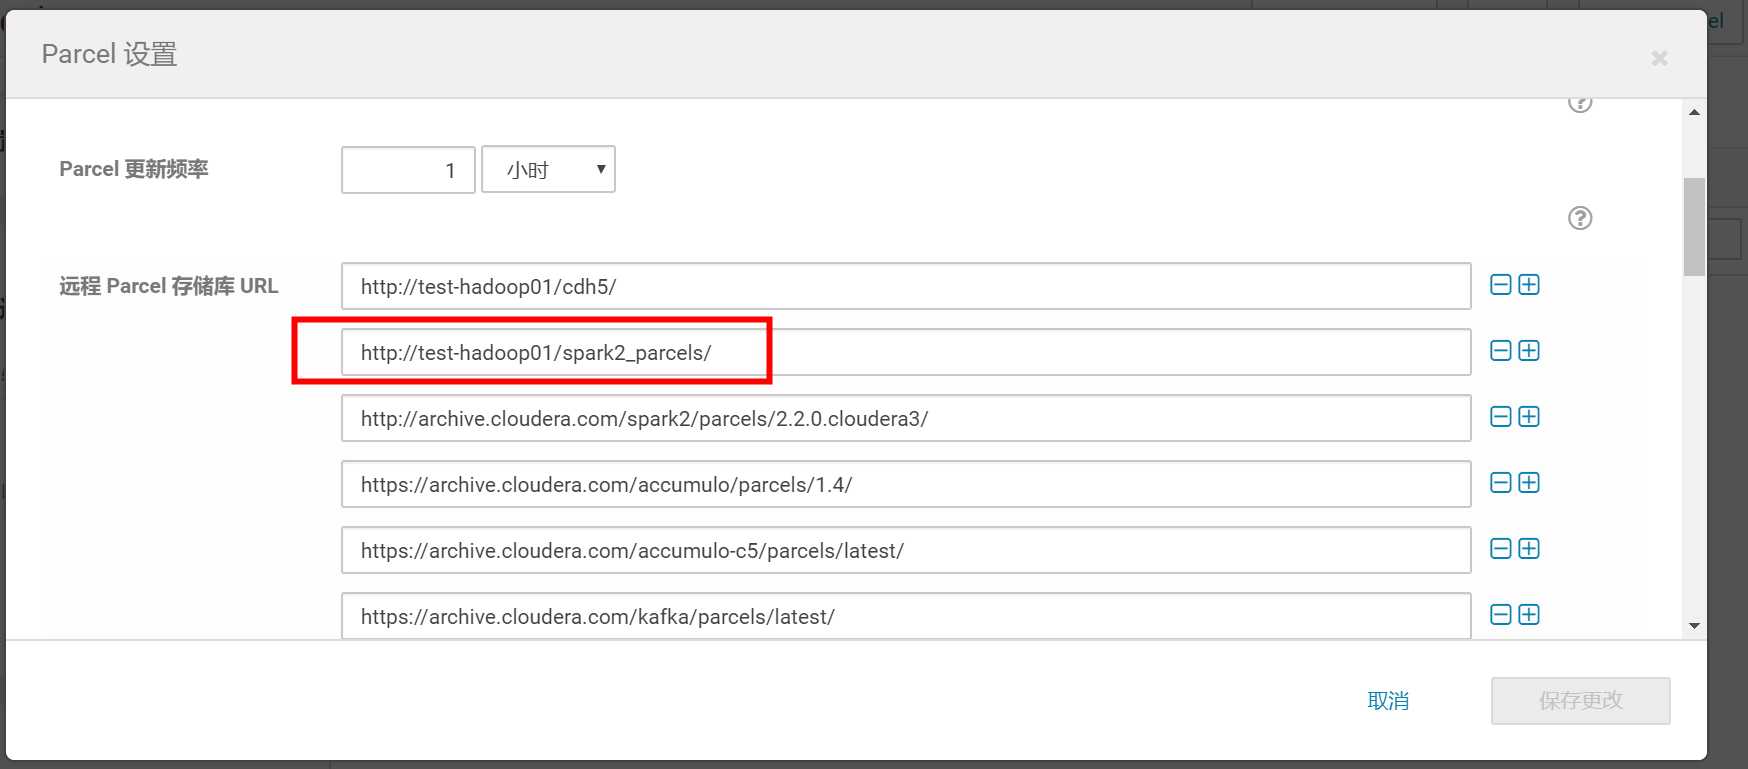1748x769 pixels.
Task: Add a row after accumulo-c5 URL
Action: (x=1529, y=549)
